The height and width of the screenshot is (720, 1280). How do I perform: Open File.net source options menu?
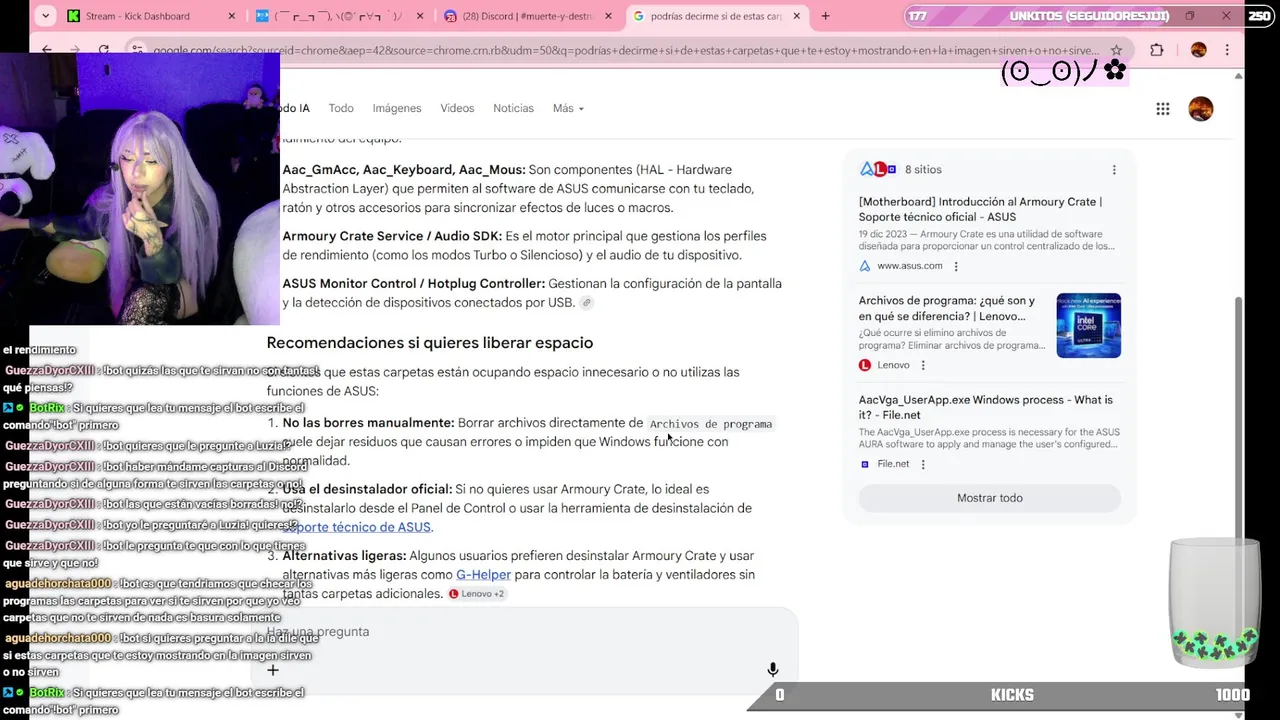(923, 464)
